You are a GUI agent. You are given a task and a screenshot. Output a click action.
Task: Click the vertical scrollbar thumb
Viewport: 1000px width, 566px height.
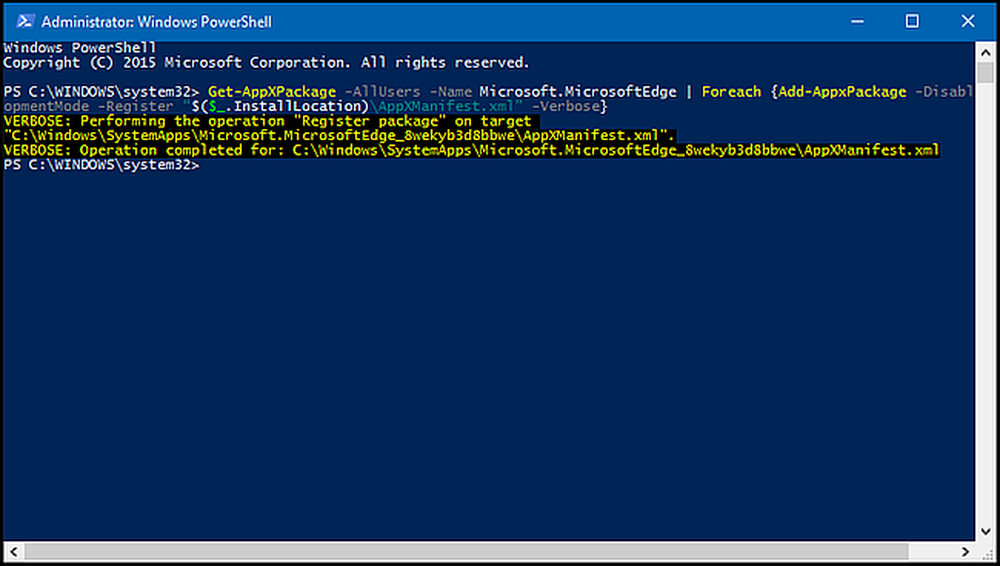click(x=985, y=72)
